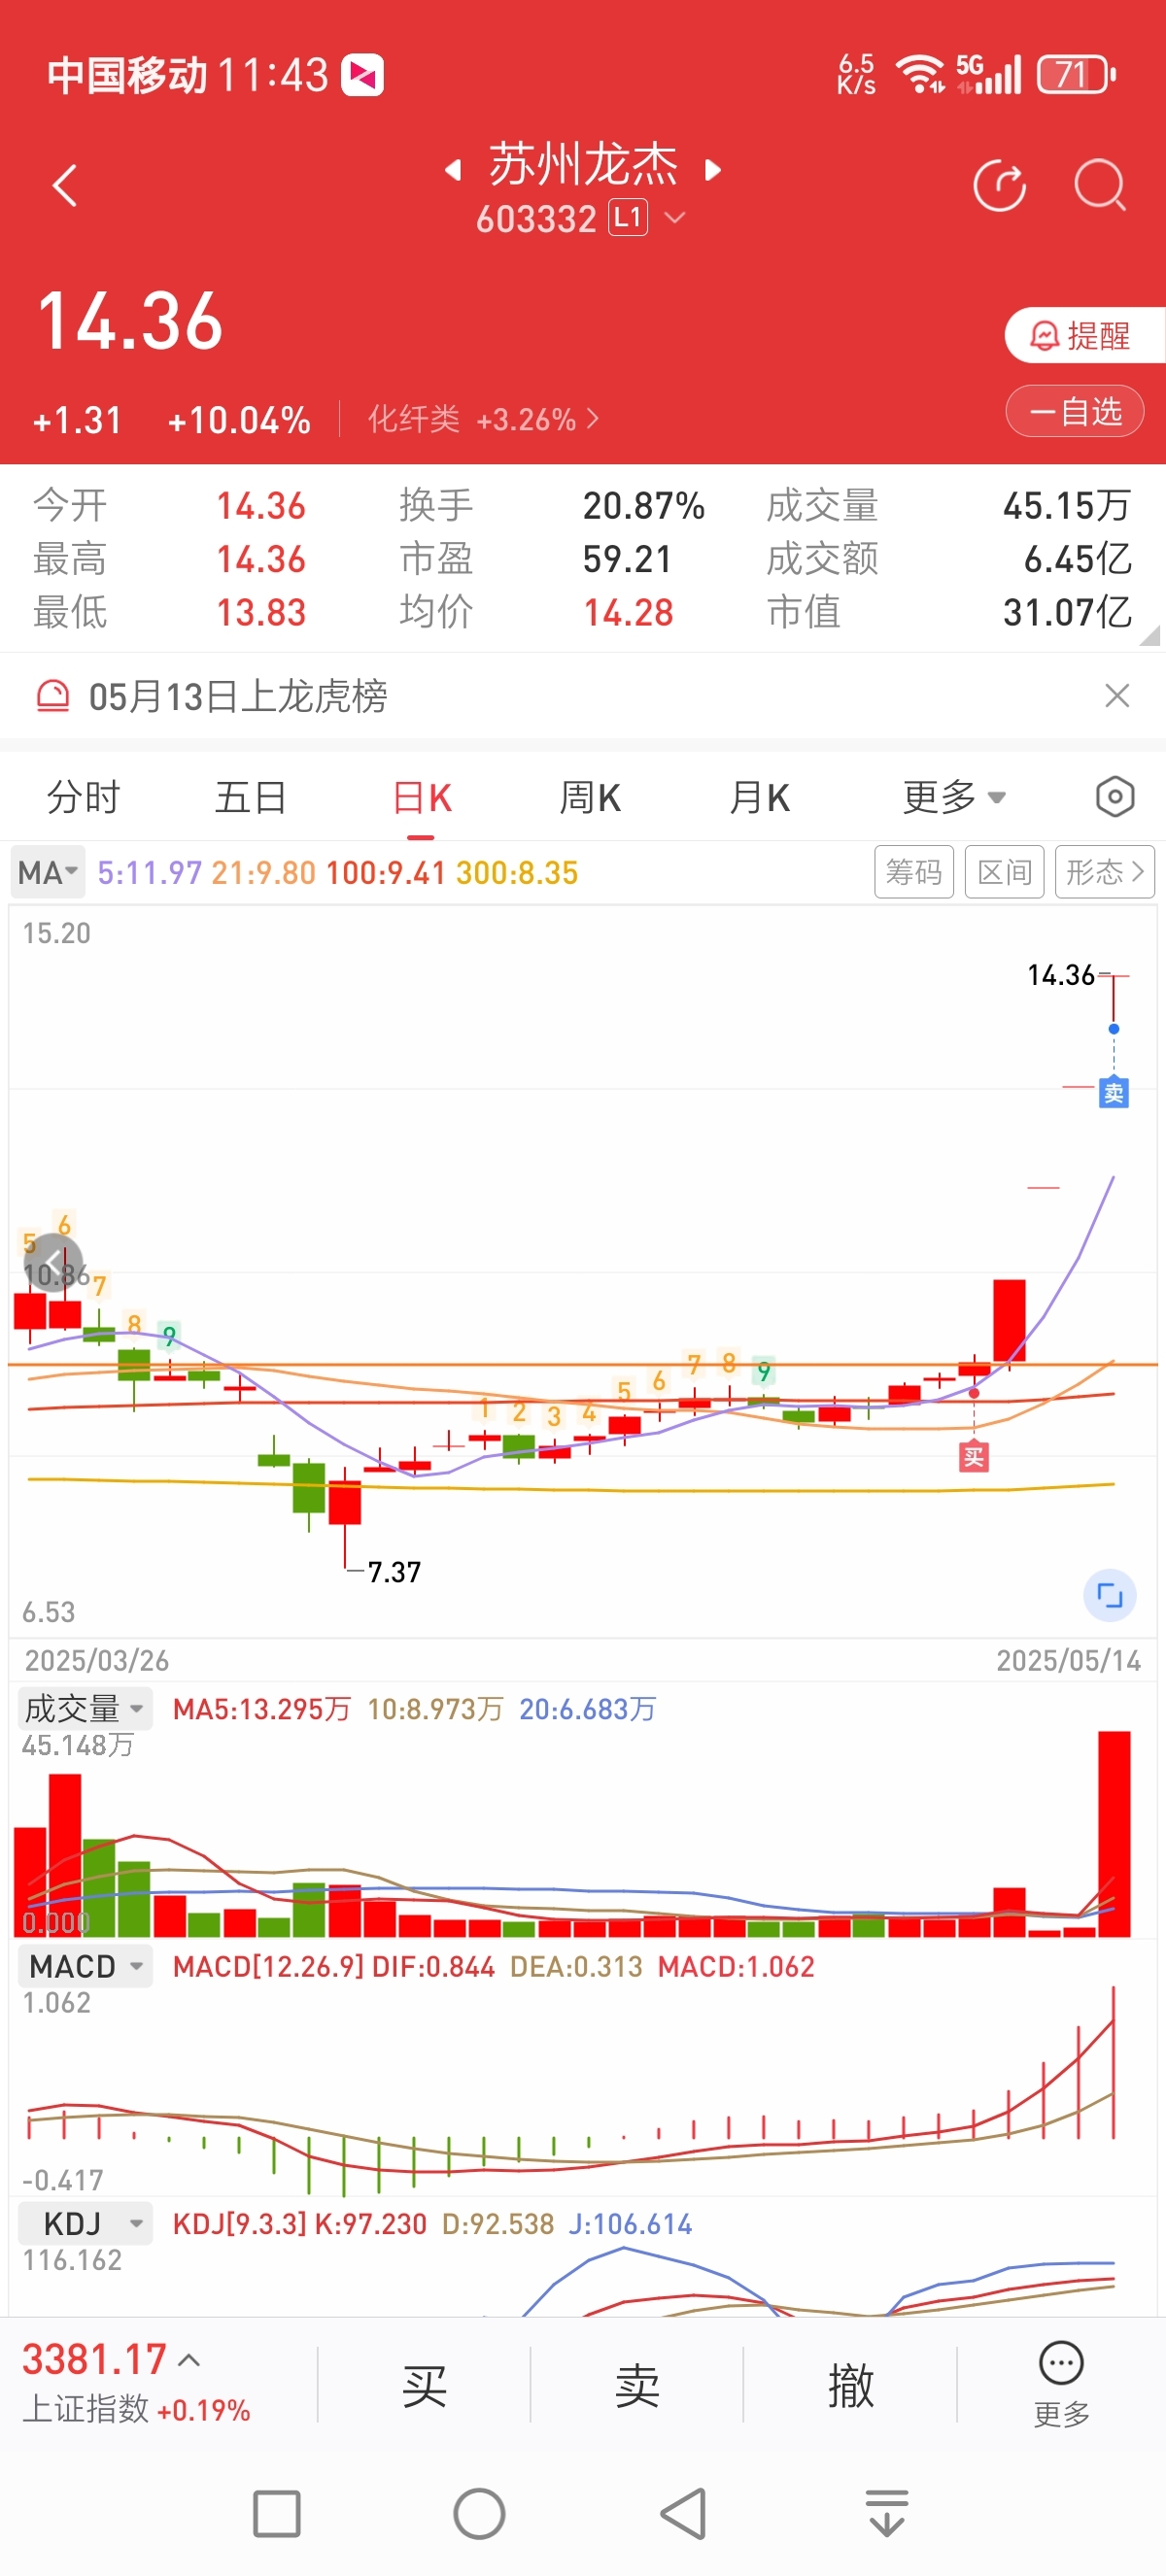1166x2576 pixels.
Task: Tap Android back triangle button
Action: 684,2514
